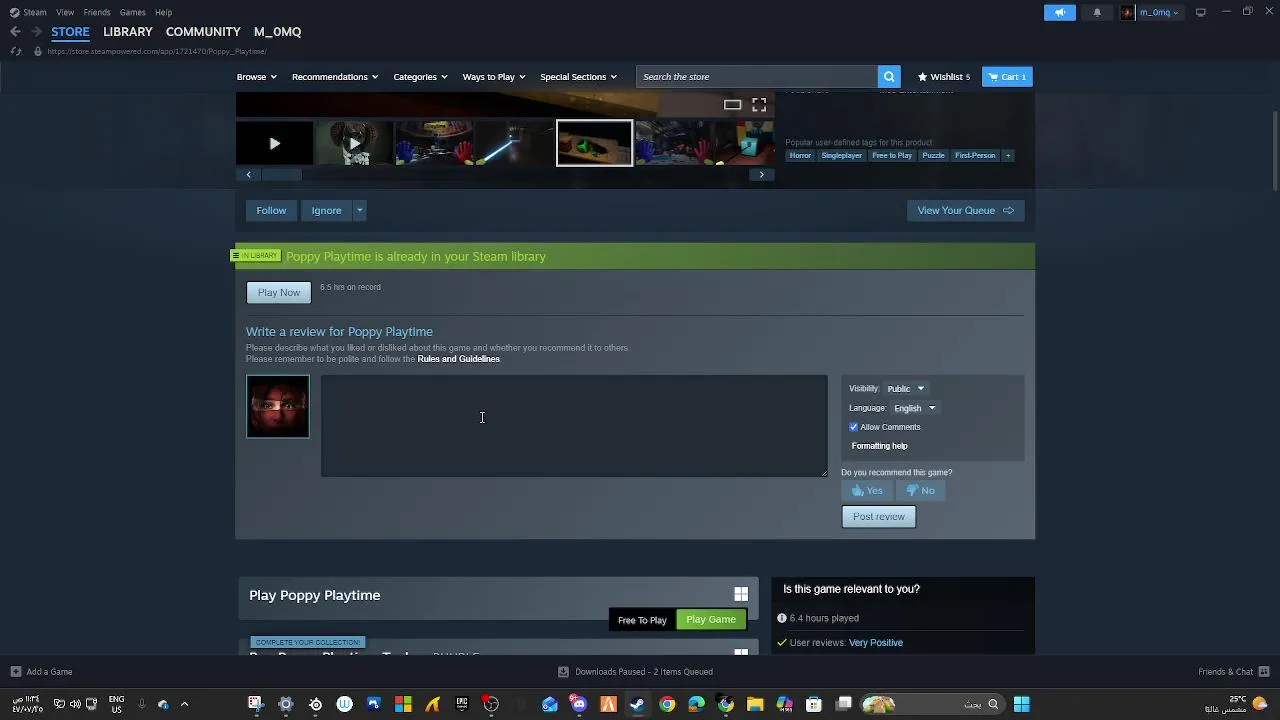Click the Follow button
1280x720 pixels.
pos(271,210)
